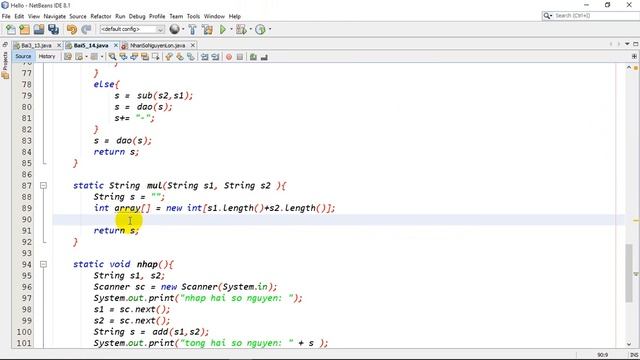Click the Clean and Build icon
Screen dimensions: 640x360
[207, 29]
